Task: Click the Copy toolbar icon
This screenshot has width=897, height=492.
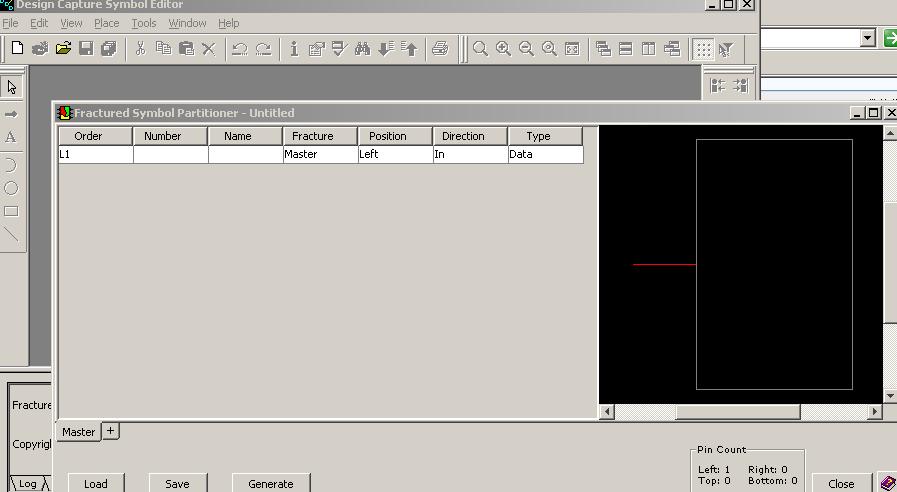Action: click(x=164, y=49)
